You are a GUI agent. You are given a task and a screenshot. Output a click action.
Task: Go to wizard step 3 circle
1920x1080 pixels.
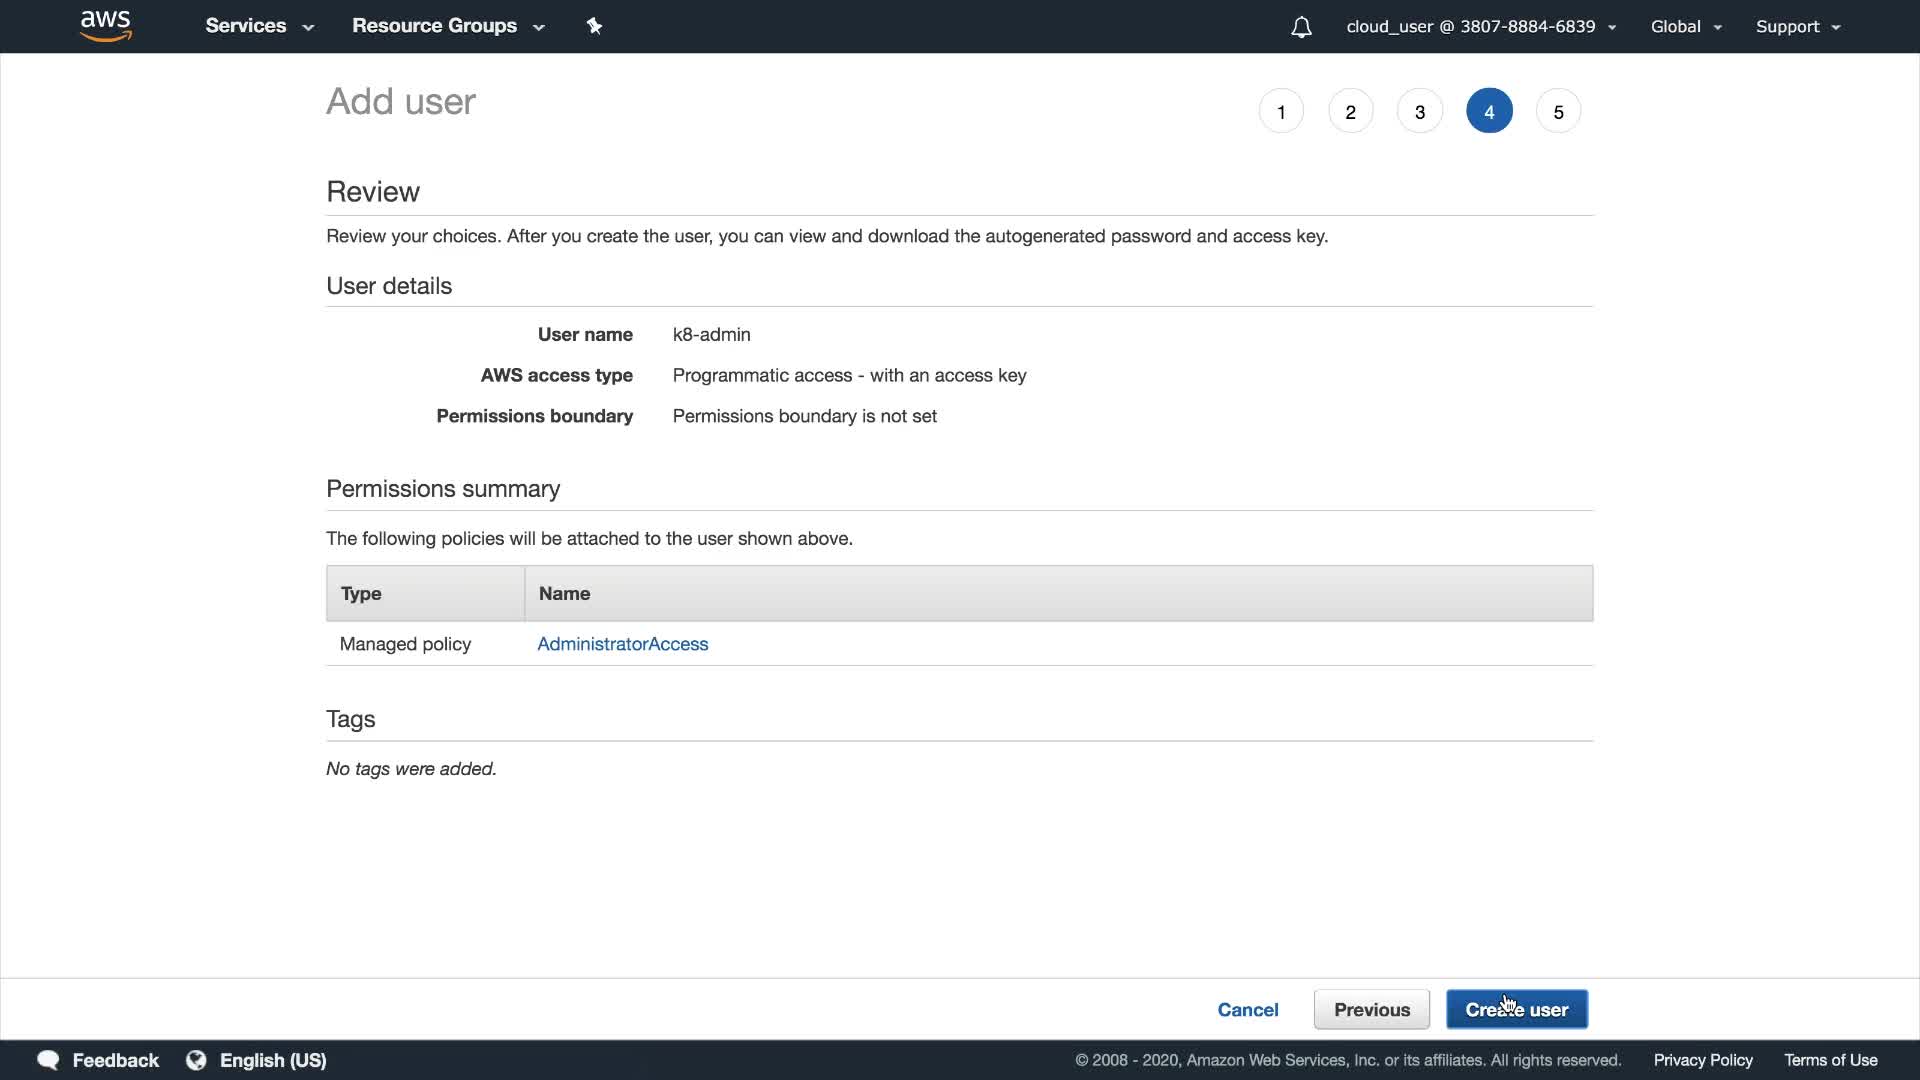point(1419,112)
